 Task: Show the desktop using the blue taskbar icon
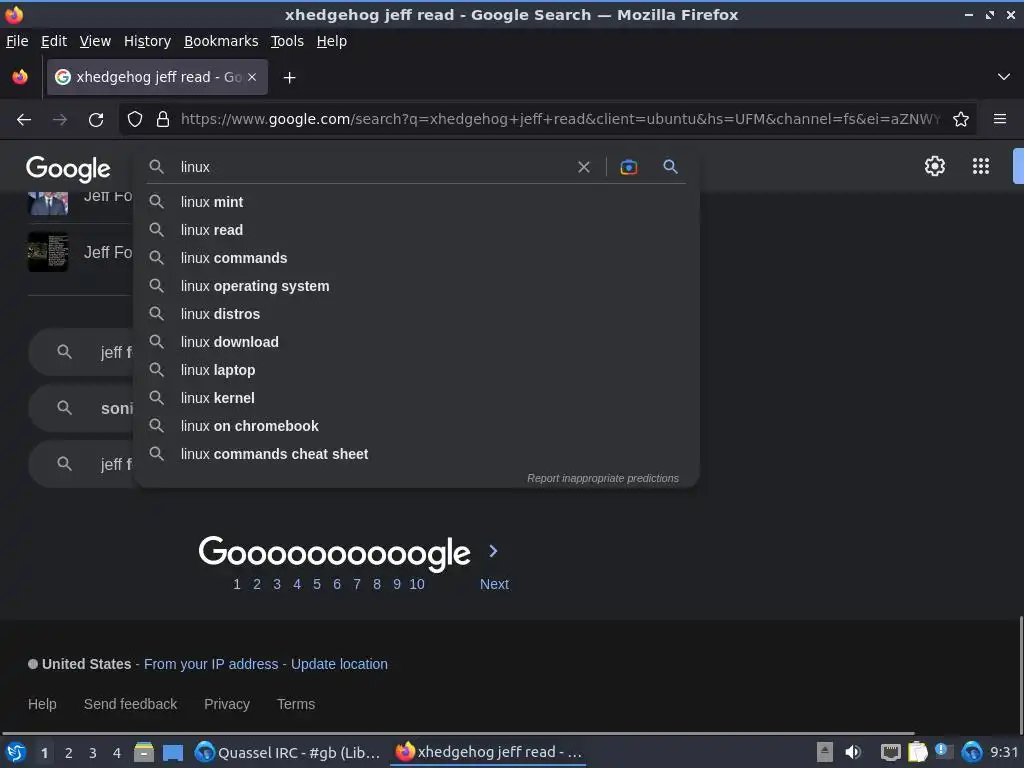point(173,753)
